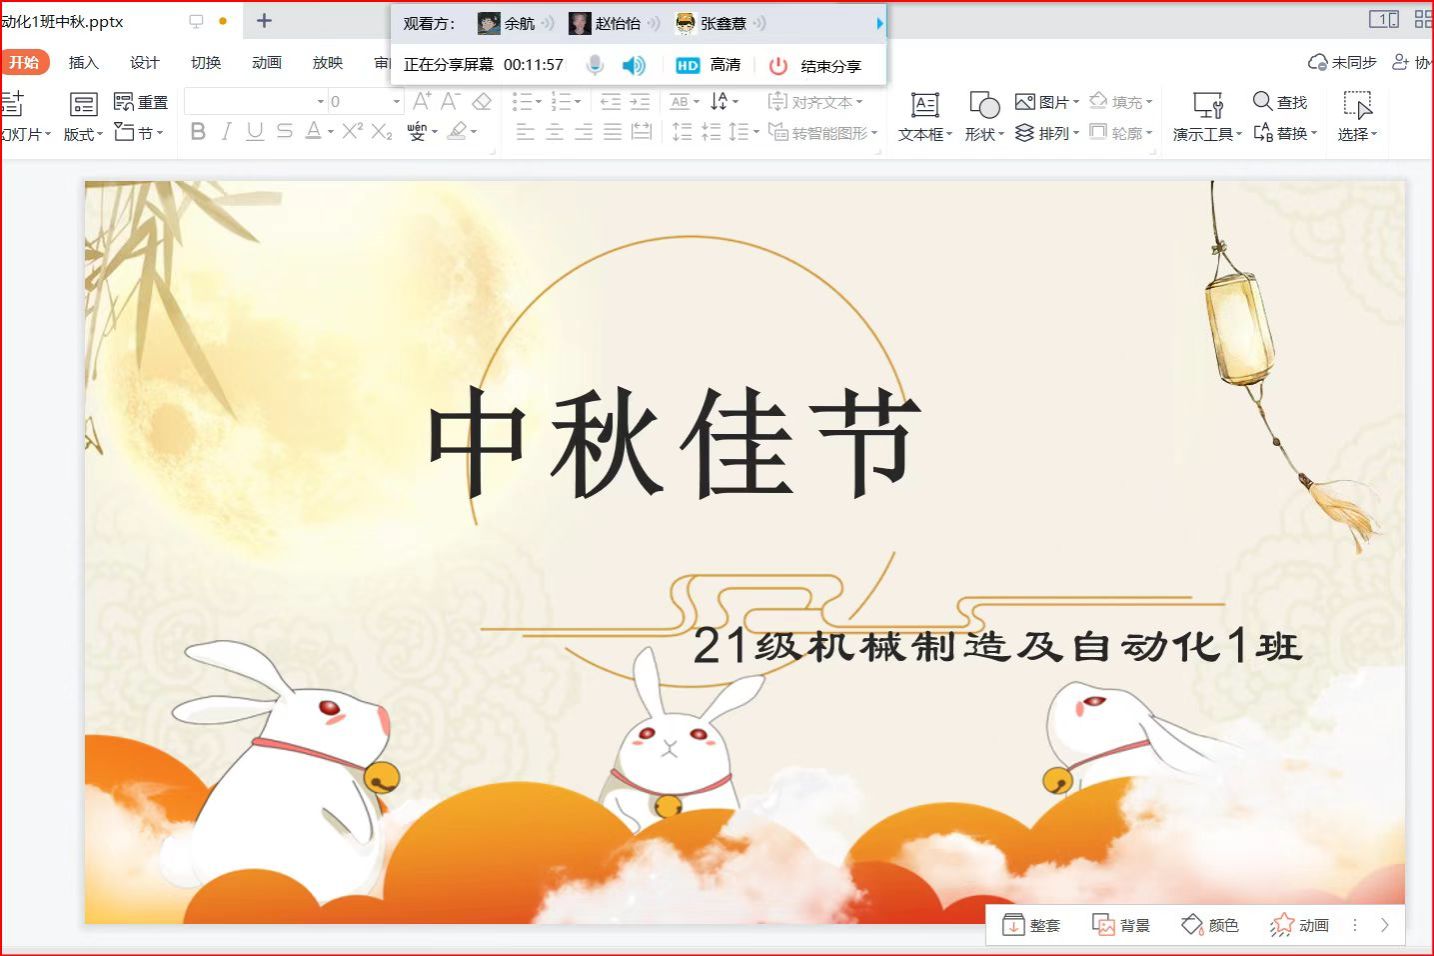Mute the microphone in sharing bar
1434x956 pixels.
click(595, 65)
